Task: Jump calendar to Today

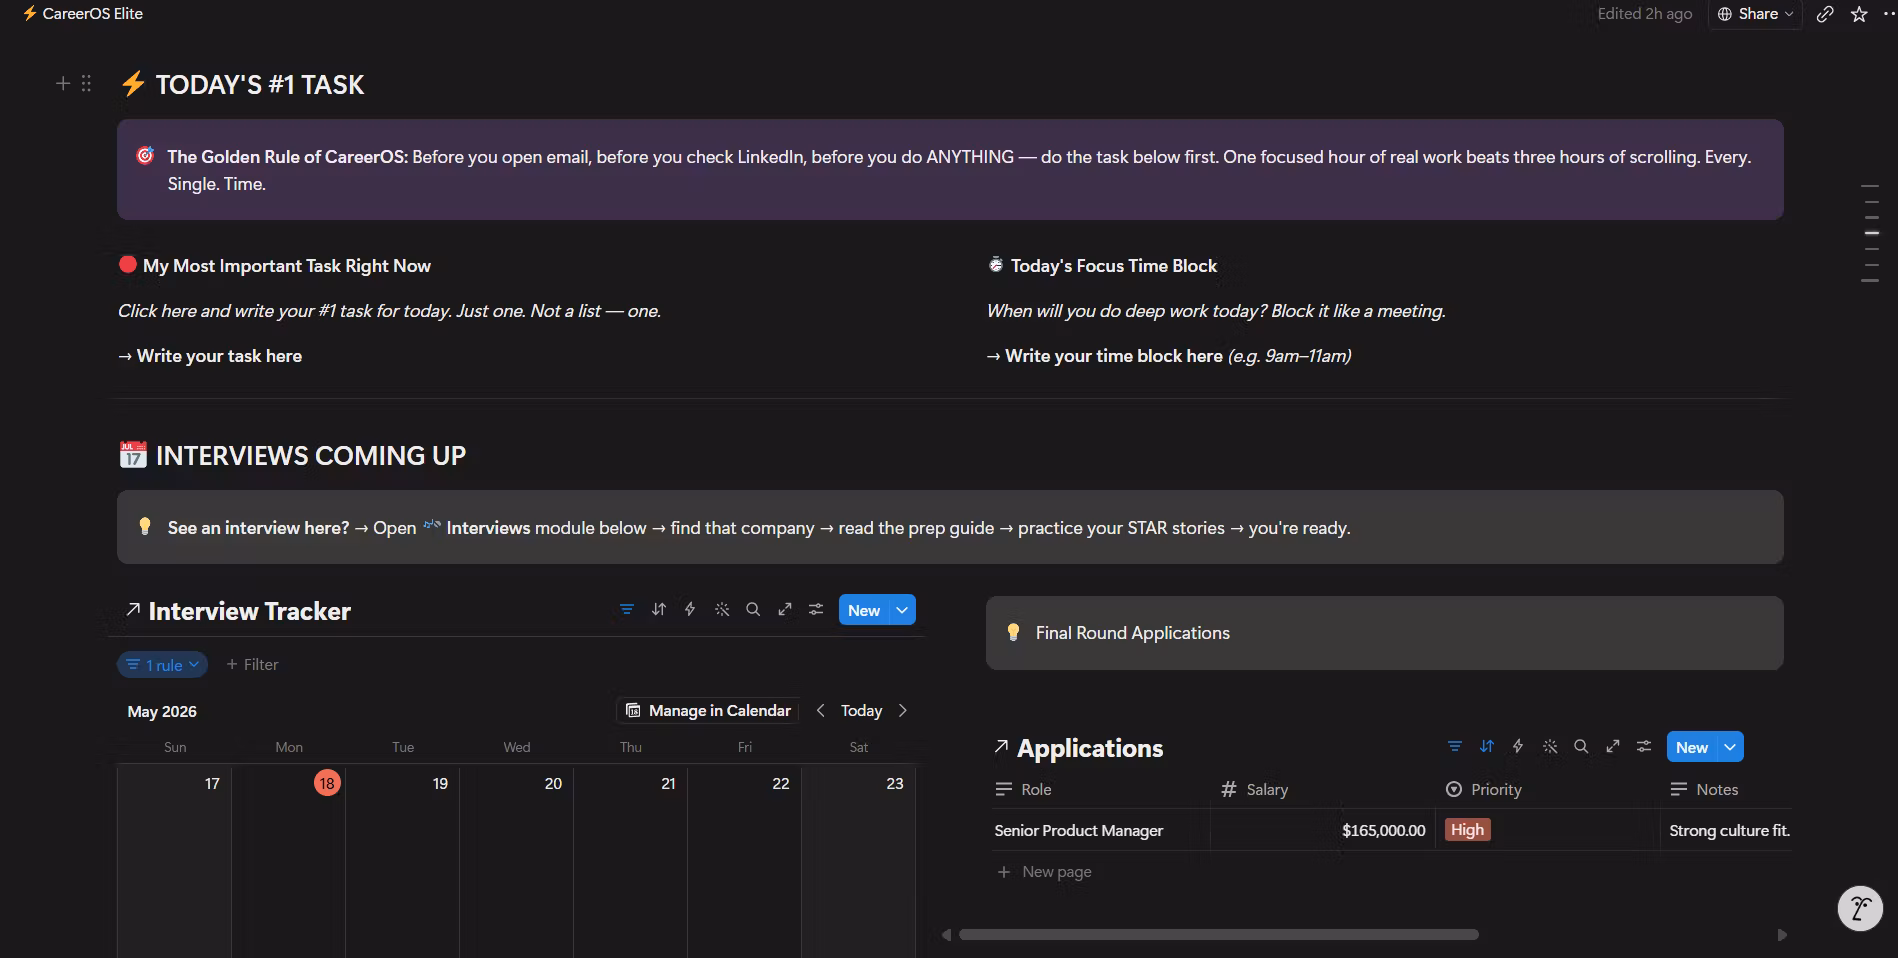Action: tap(861, 711)
